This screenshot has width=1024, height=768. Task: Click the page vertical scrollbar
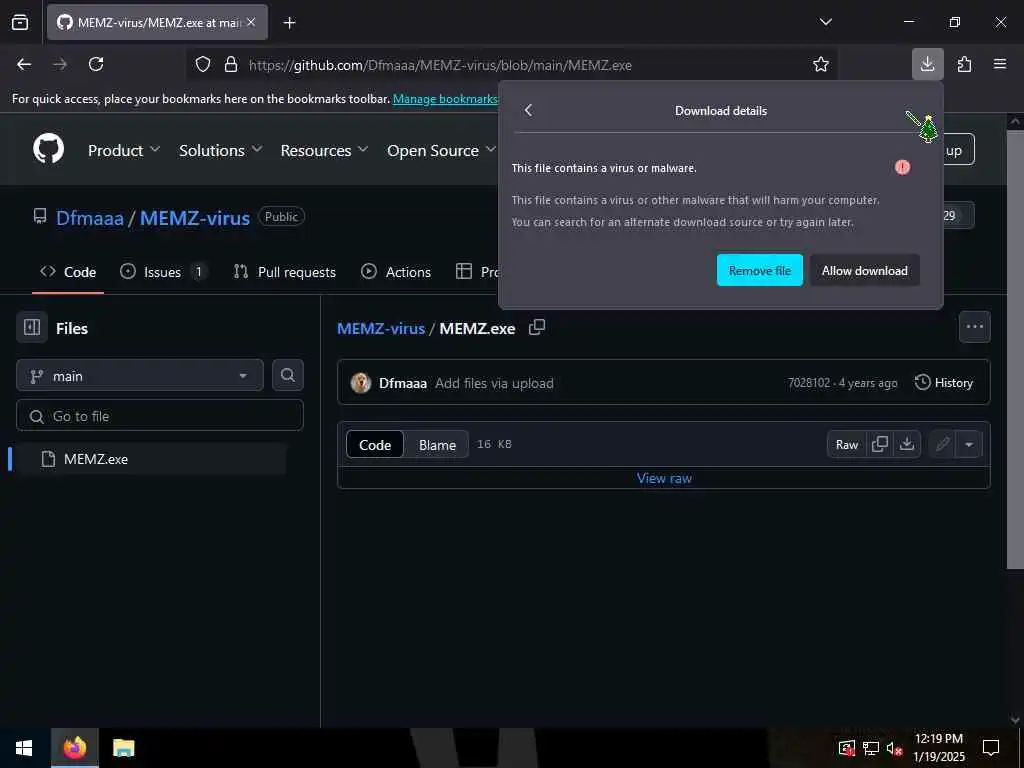pos(1014,349)
